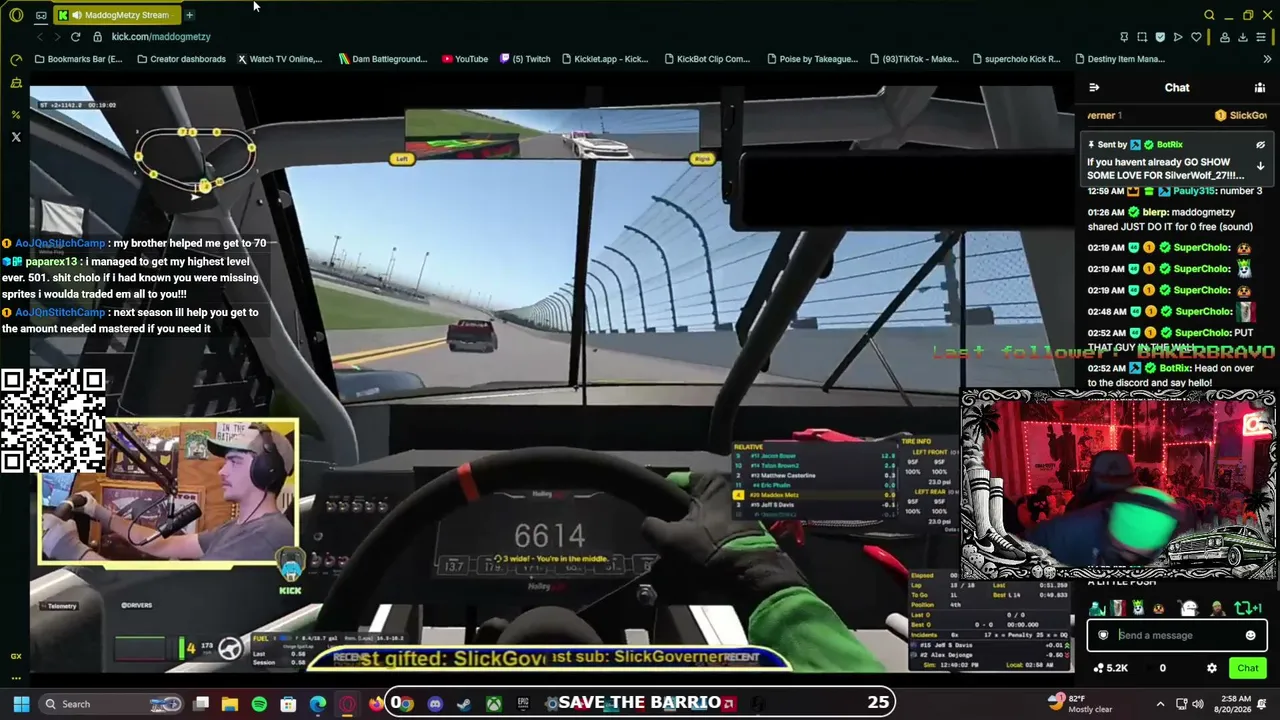Open the (93) TikTok bookmark
The height and width of the screenshot is (720, 1280).
pyautogui.click(x=915, y=59)
